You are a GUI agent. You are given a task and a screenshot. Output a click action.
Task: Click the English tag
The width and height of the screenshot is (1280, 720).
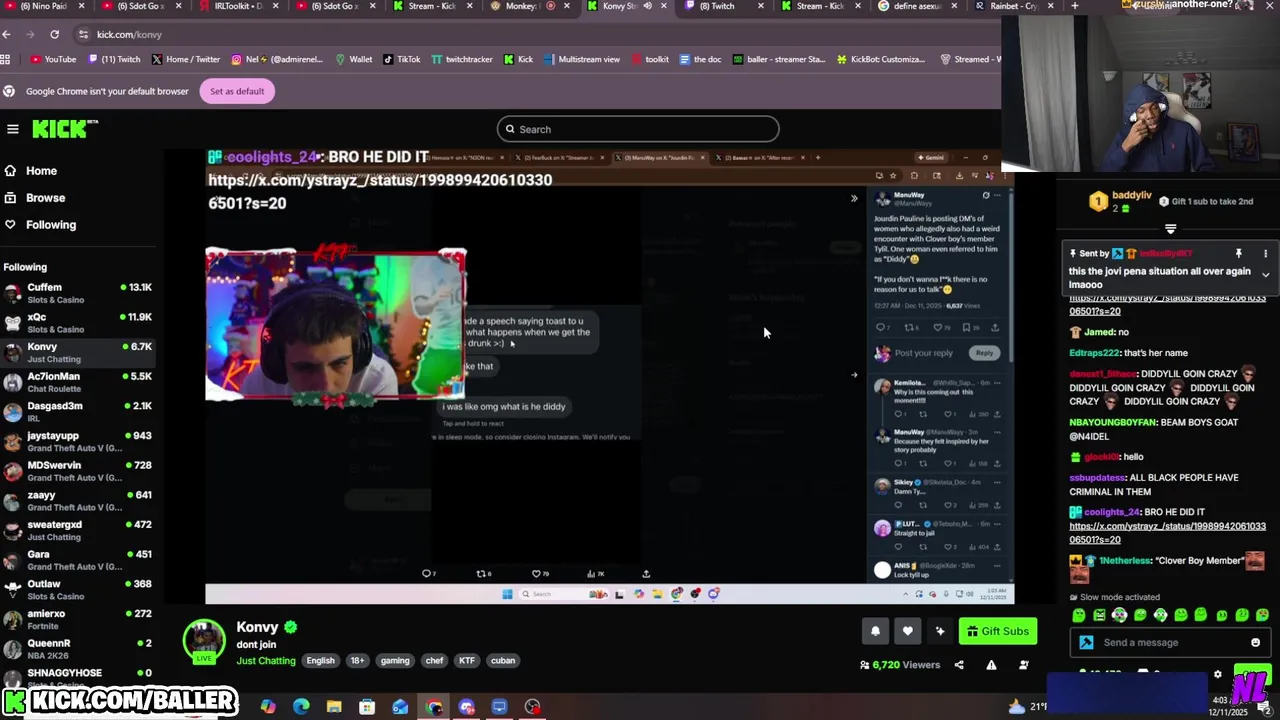(320, 660)
